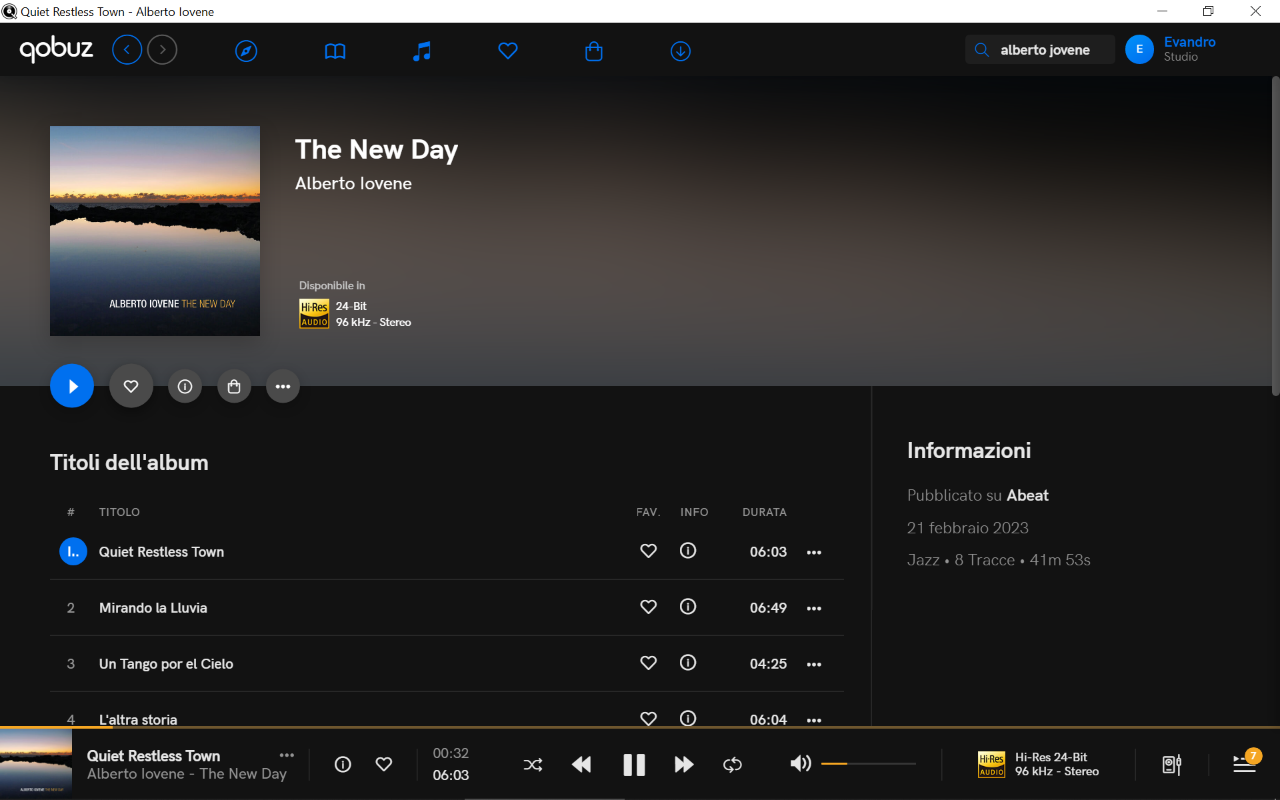Image resolution: width=1280 pixels, height=800 pixels.
Task: Expand Evandro account menu
Action: coord(1170,50)
